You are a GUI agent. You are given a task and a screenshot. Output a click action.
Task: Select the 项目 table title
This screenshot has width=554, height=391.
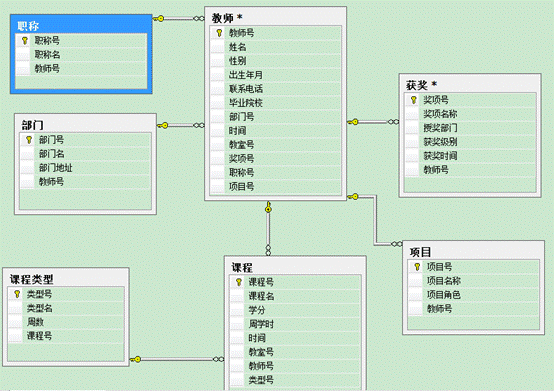click(420, 252)
